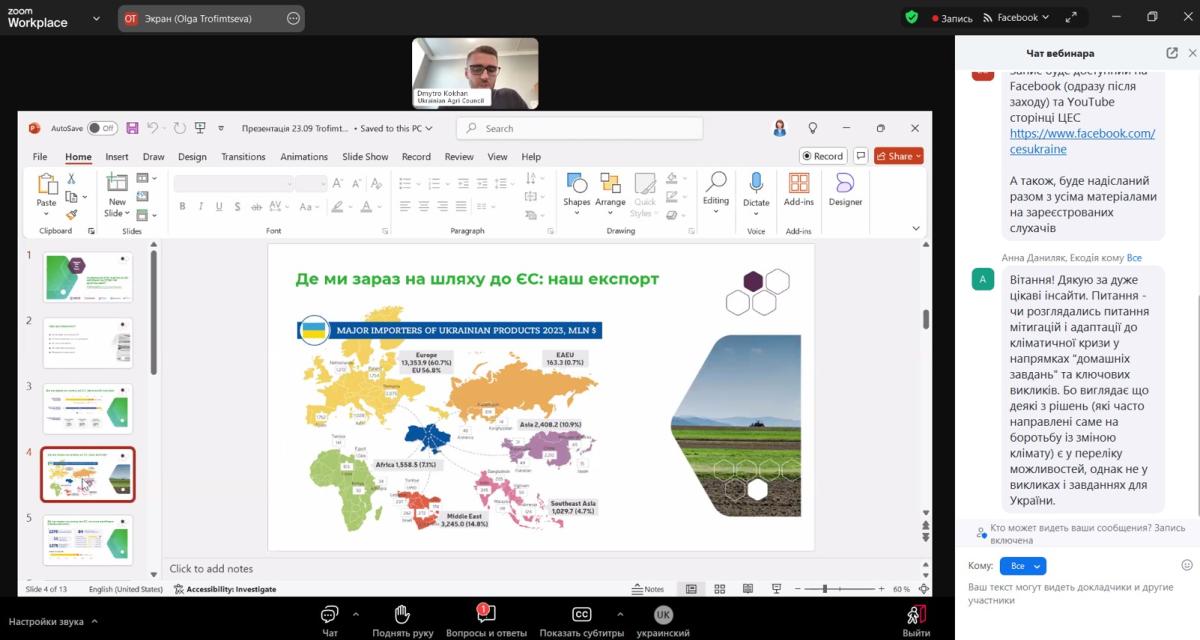Screen dimensions: 1200x640
Task: Click the Raise Hand icon in Zoom
Action: 402,614
